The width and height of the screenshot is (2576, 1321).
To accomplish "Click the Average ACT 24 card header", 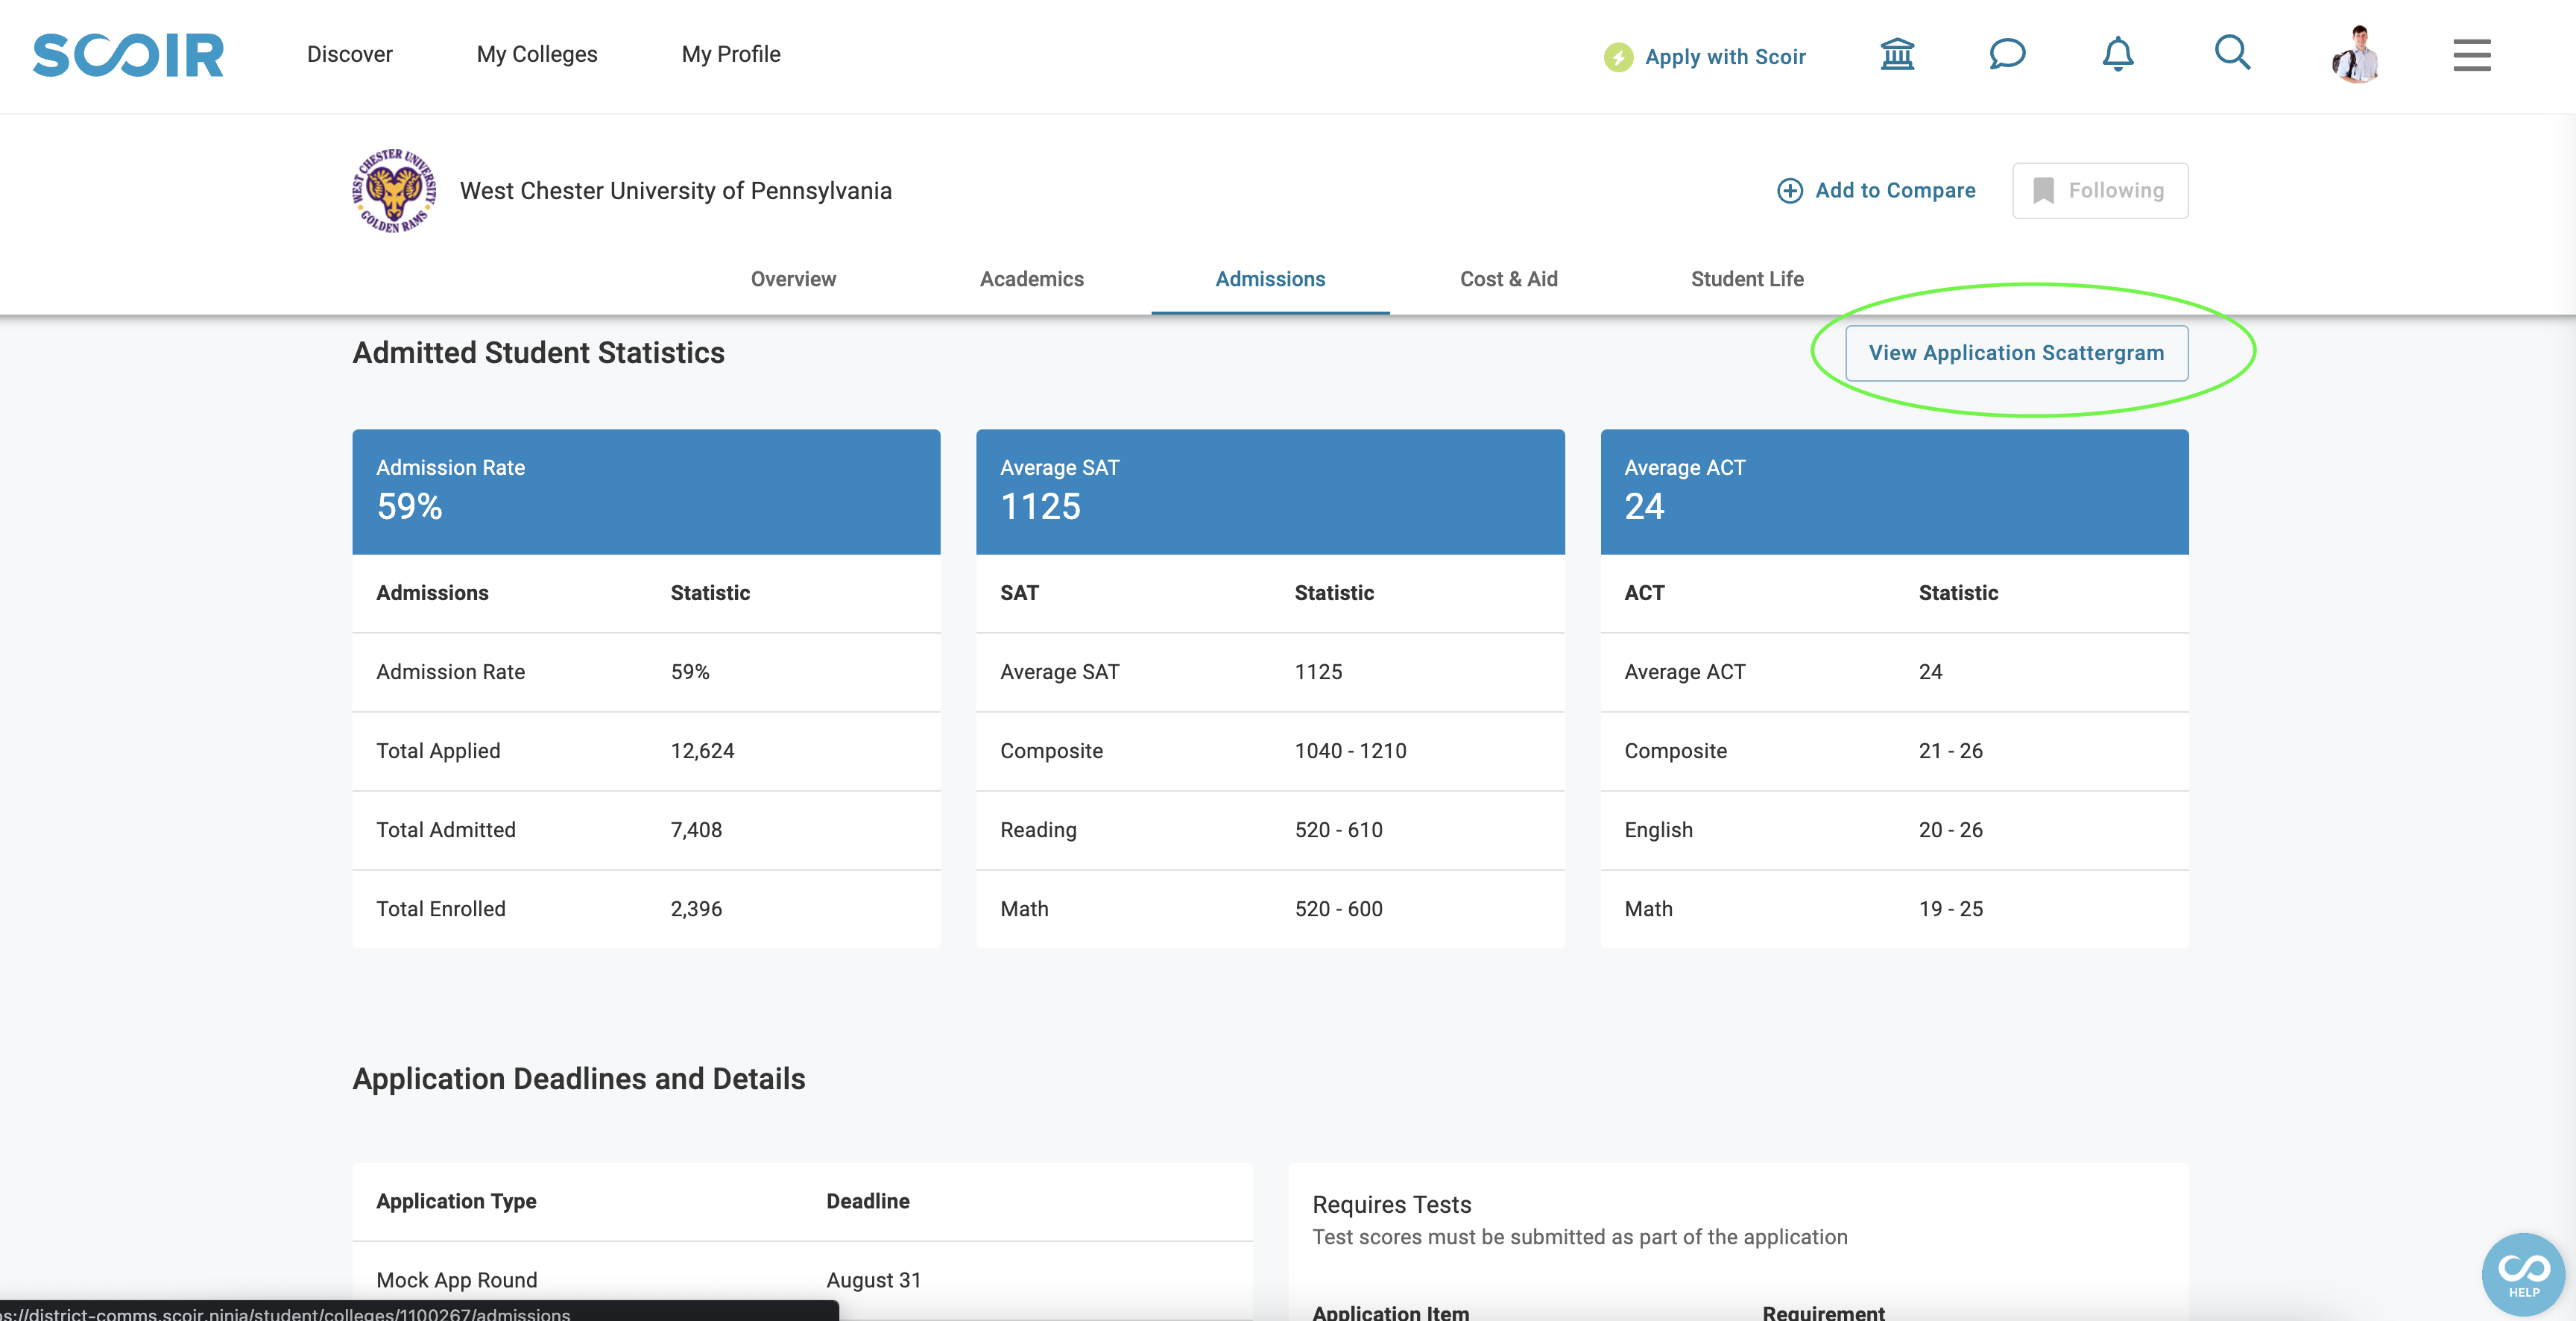I will tap(1894, 492).
